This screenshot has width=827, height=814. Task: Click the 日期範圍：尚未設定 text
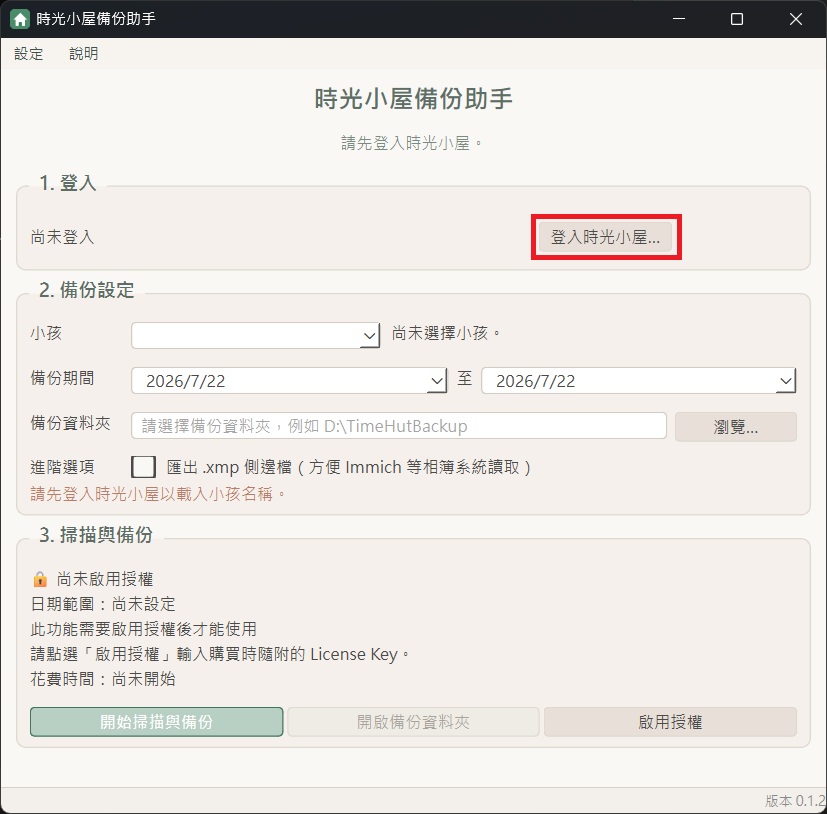(103, 604)
